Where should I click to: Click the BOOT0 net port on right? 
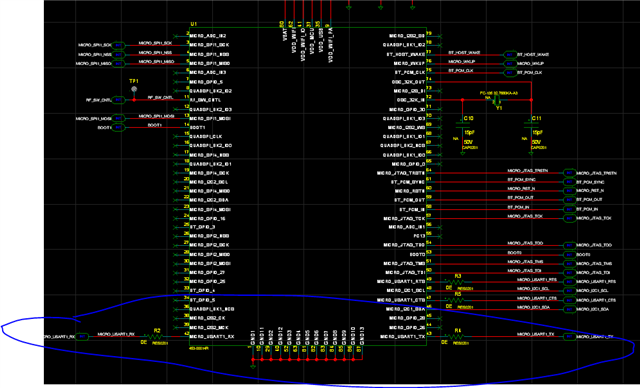click(x=569, y=255)
